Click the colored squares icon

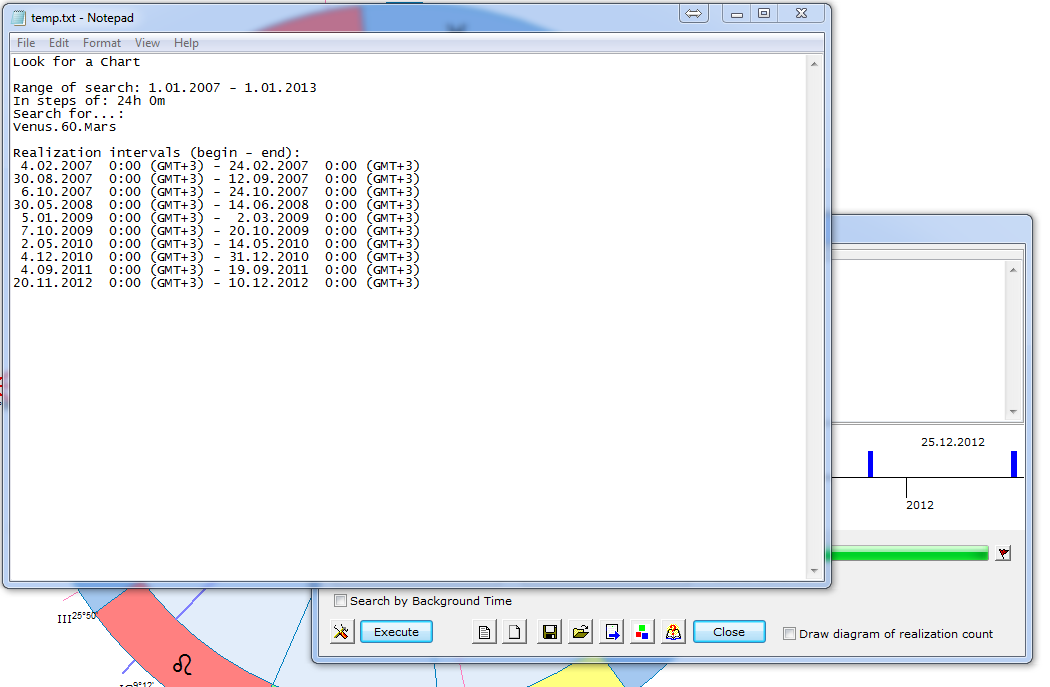(x=642, y=632)
